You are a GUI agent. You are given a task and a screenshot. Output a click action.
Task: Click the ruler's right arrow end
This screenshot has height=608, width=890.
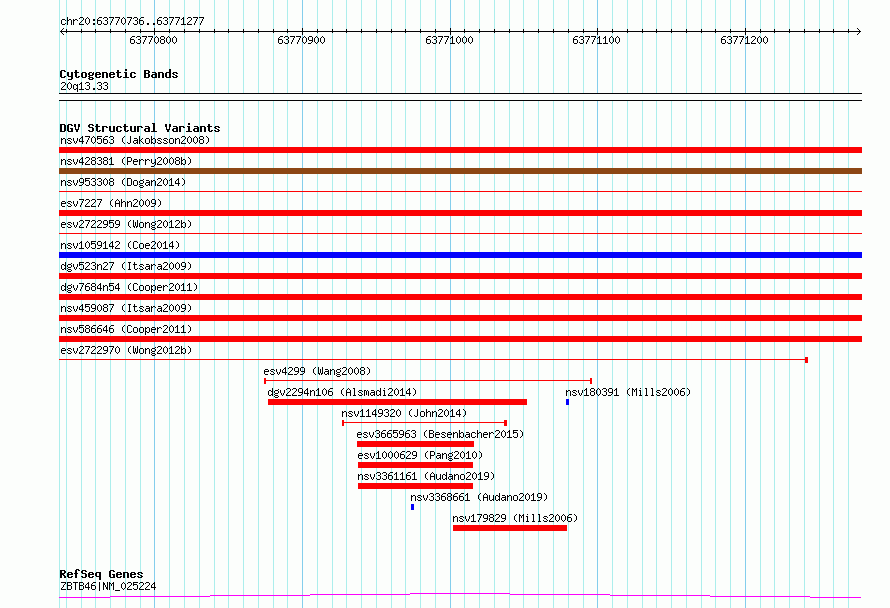coord(858,31)
